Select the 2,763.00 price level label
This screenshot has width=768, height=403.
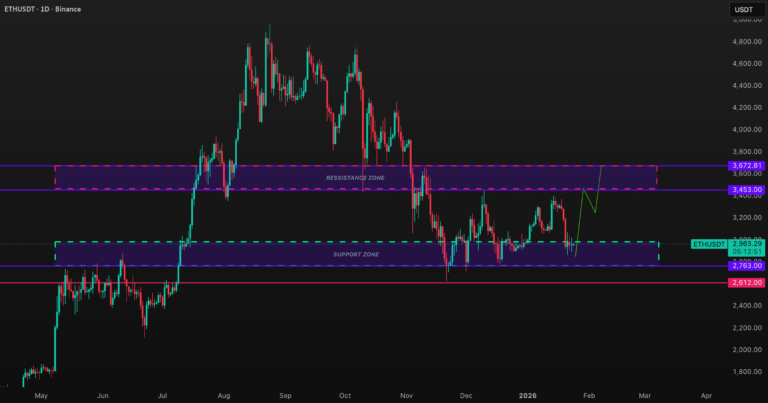pos(746,265)
